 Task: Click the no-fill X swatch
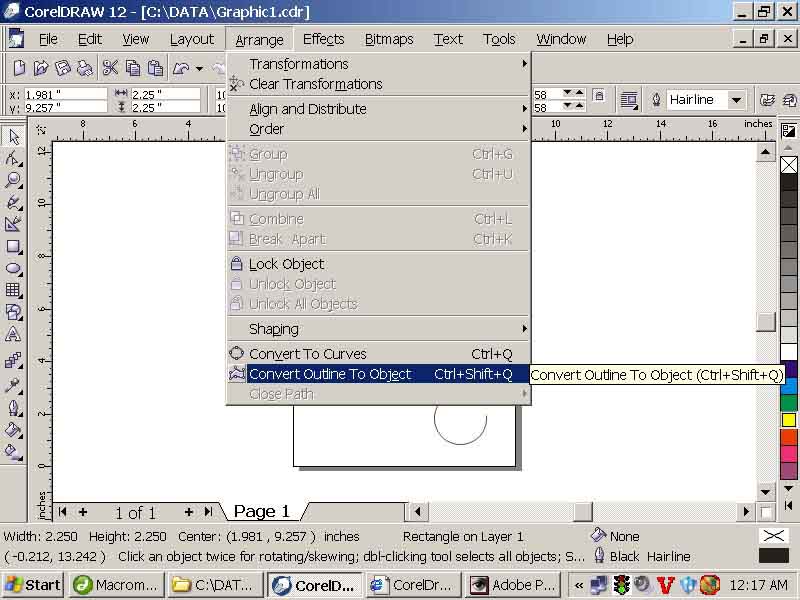tap(789, 164)
